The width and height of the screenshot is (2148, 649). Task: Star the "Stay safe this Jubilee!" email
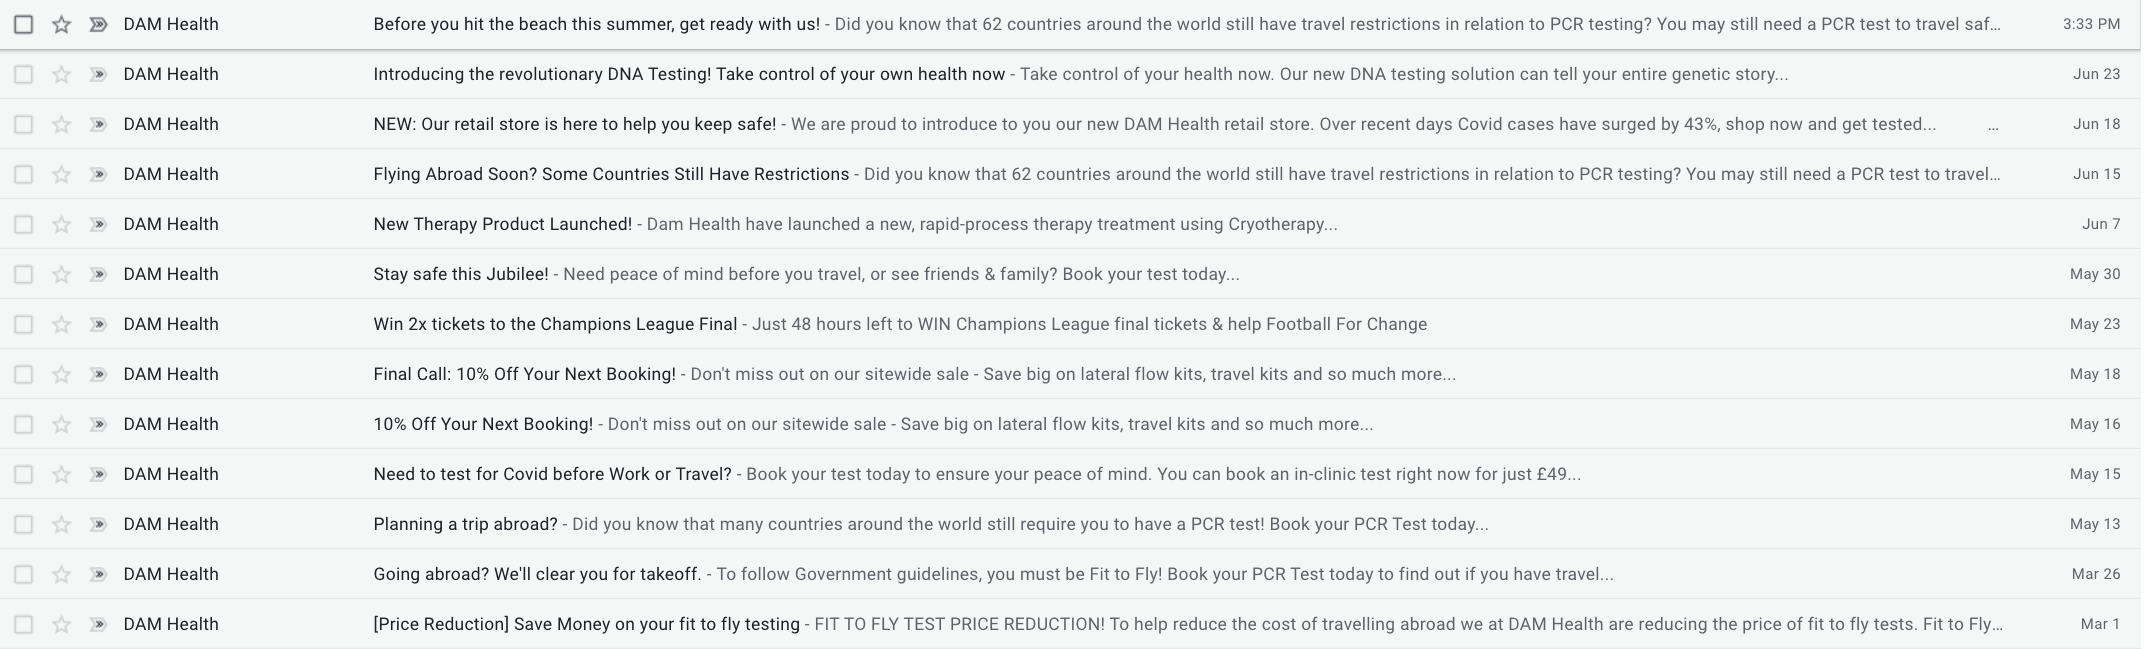point(61,274)
